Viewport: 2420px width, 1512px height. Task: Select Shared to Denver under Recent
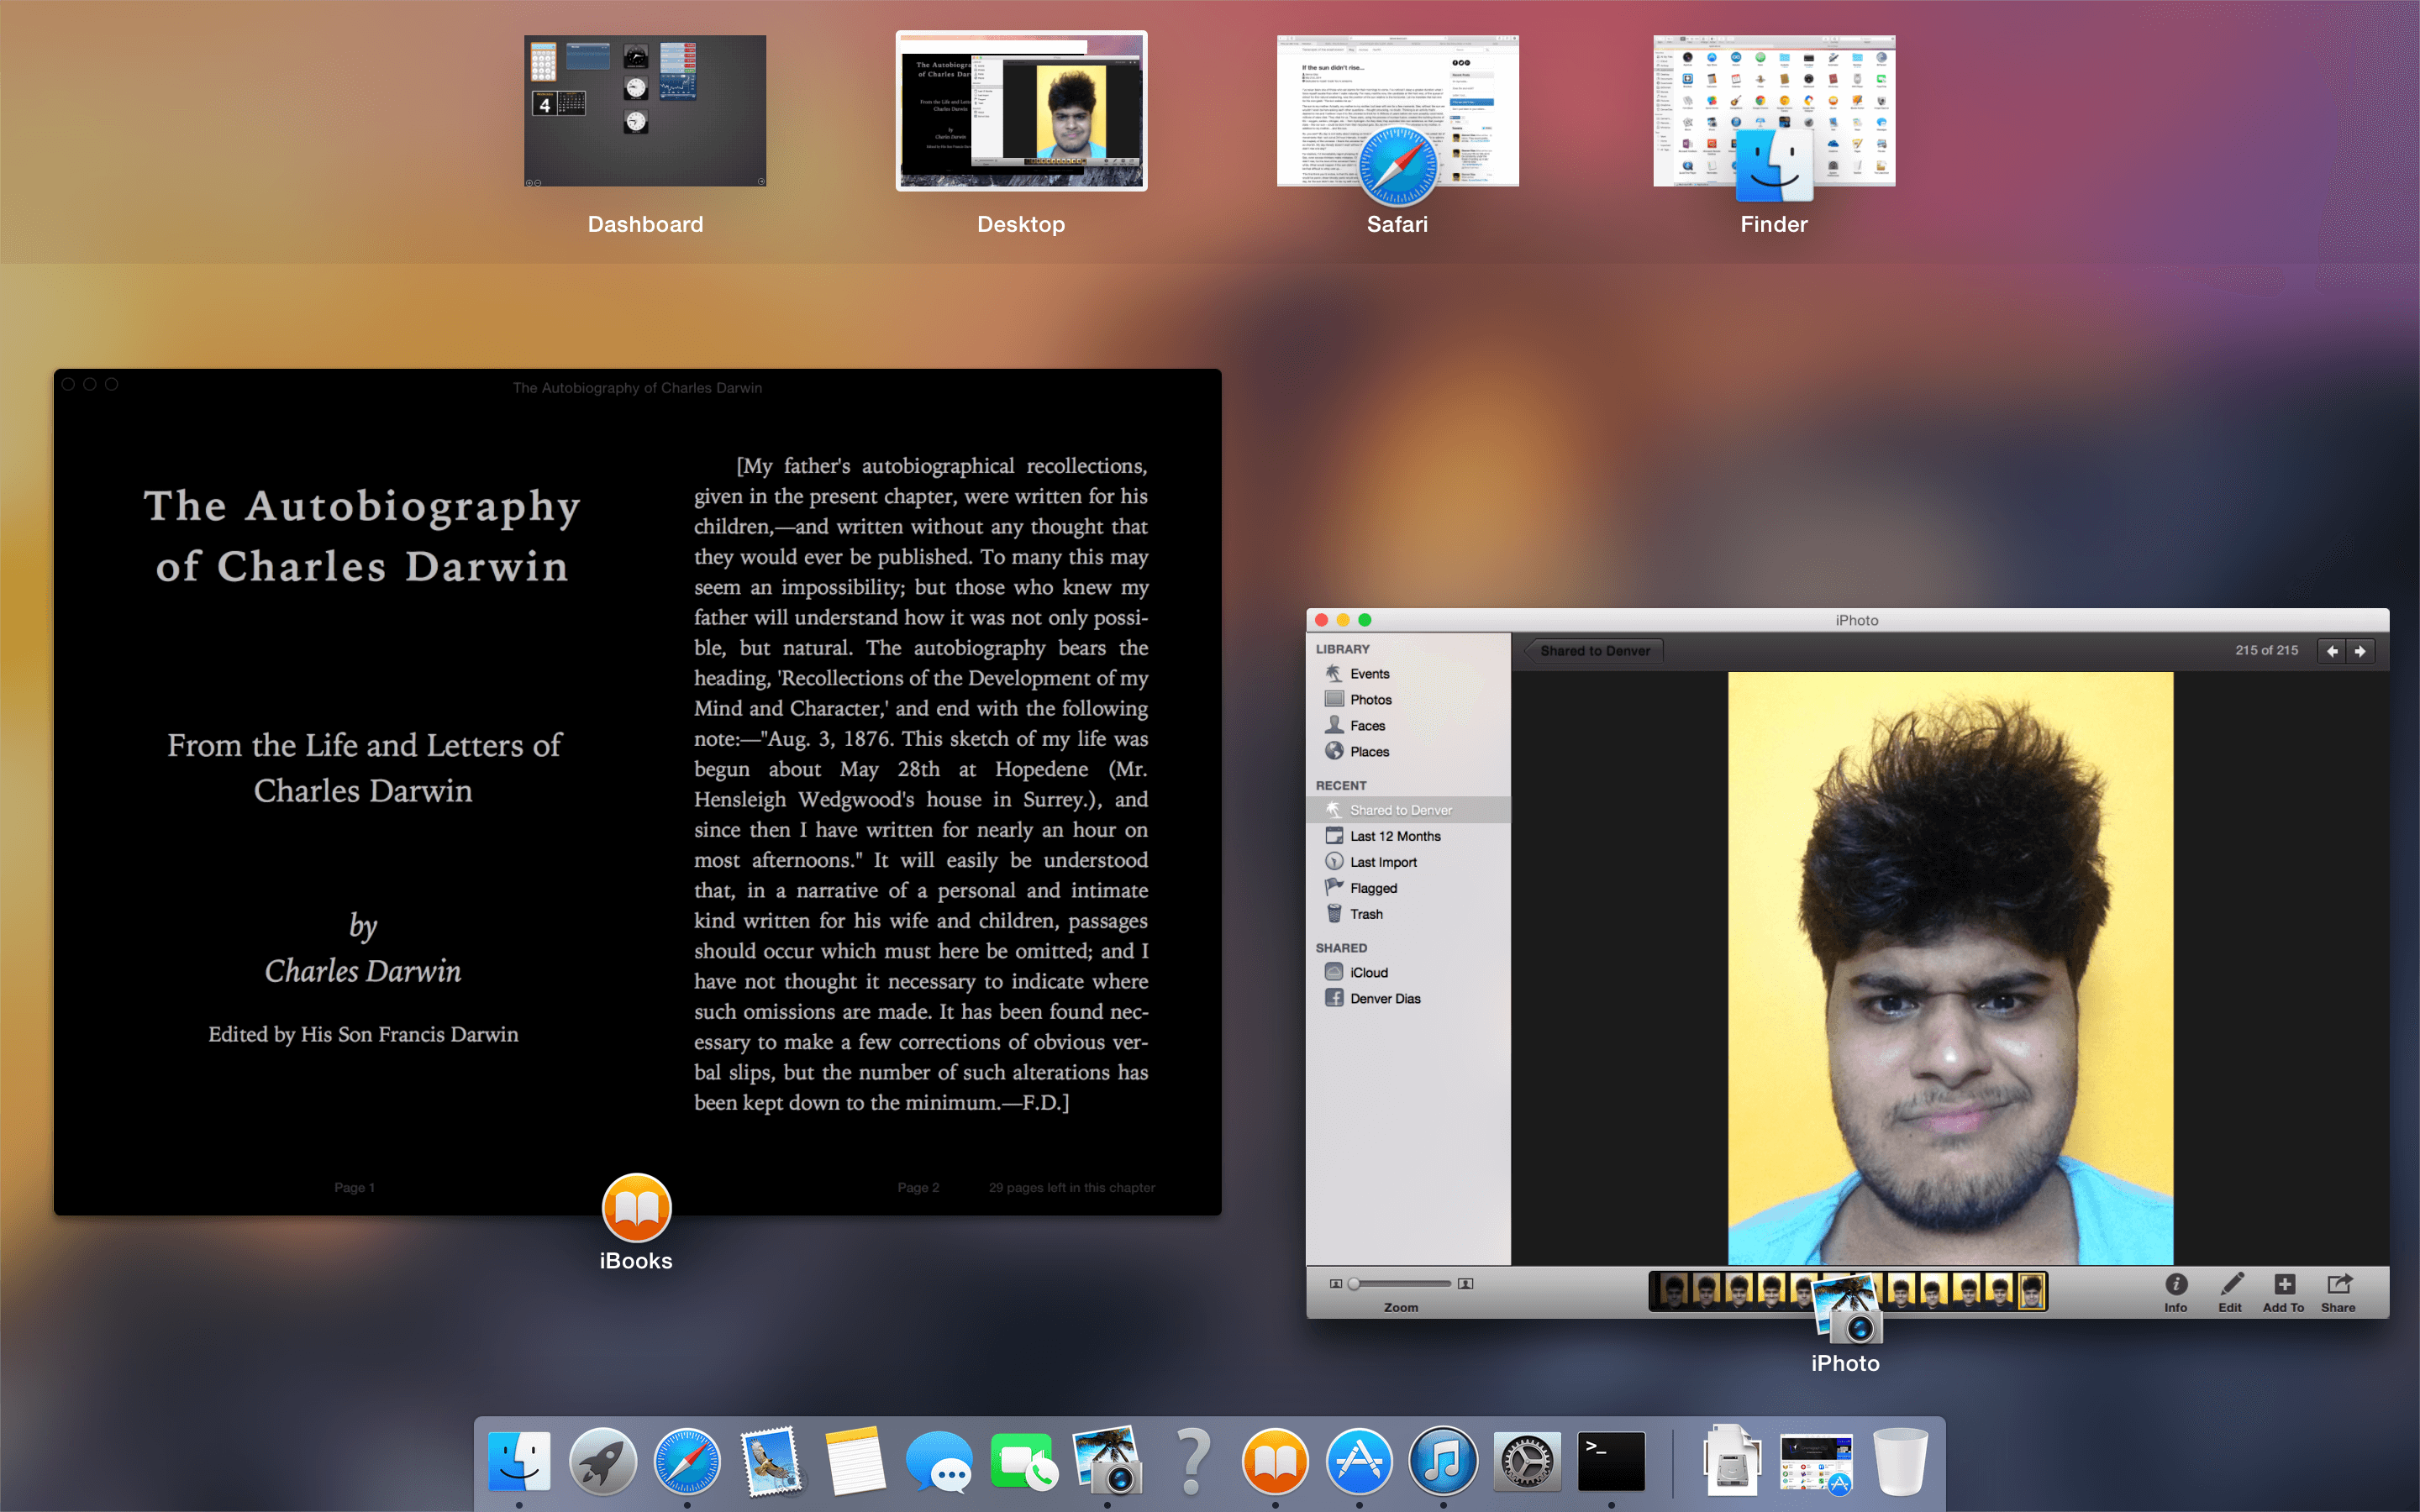tap(1408, 810)
